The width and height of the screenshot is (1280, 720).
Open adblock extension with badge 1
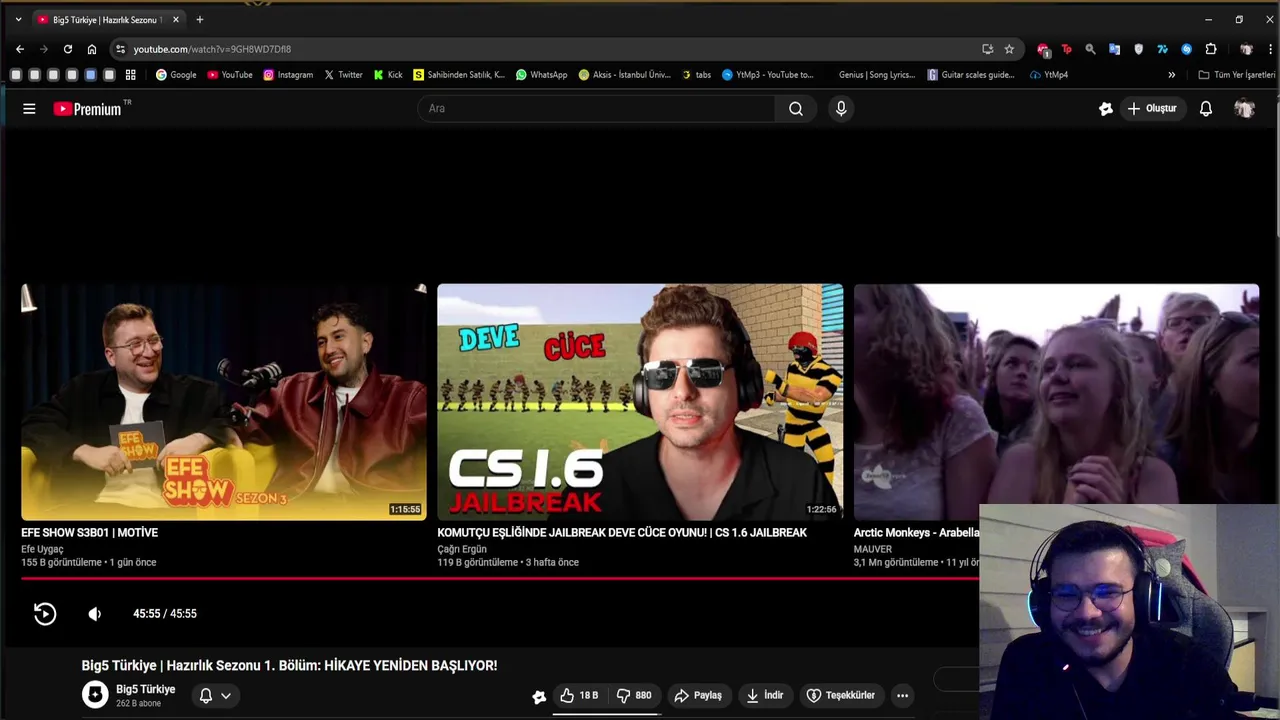1043,49
